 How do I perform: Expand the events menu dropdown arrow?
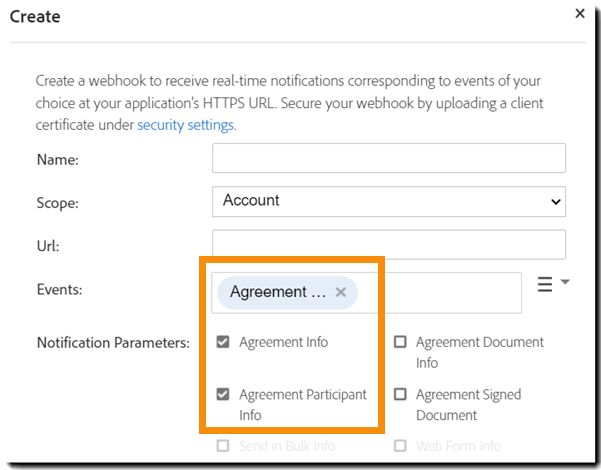click(x=565, y=282)
